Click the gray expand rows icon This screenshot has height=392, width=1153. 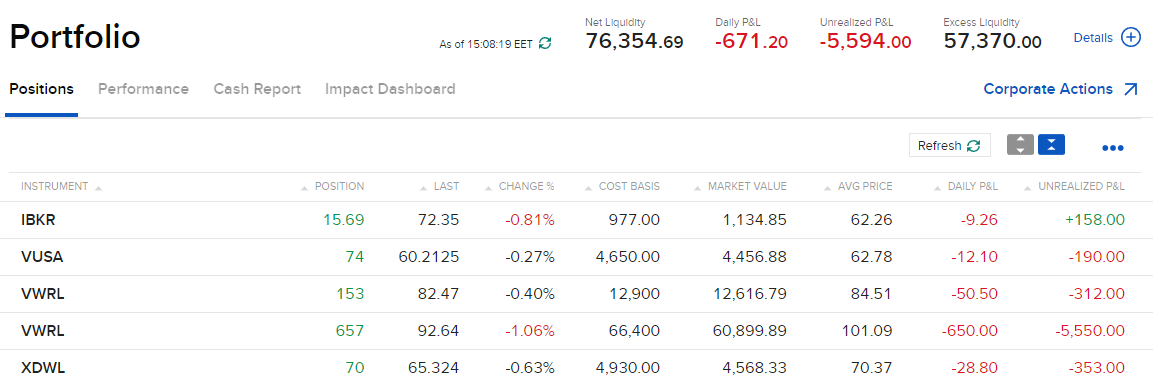point(1021,145)
